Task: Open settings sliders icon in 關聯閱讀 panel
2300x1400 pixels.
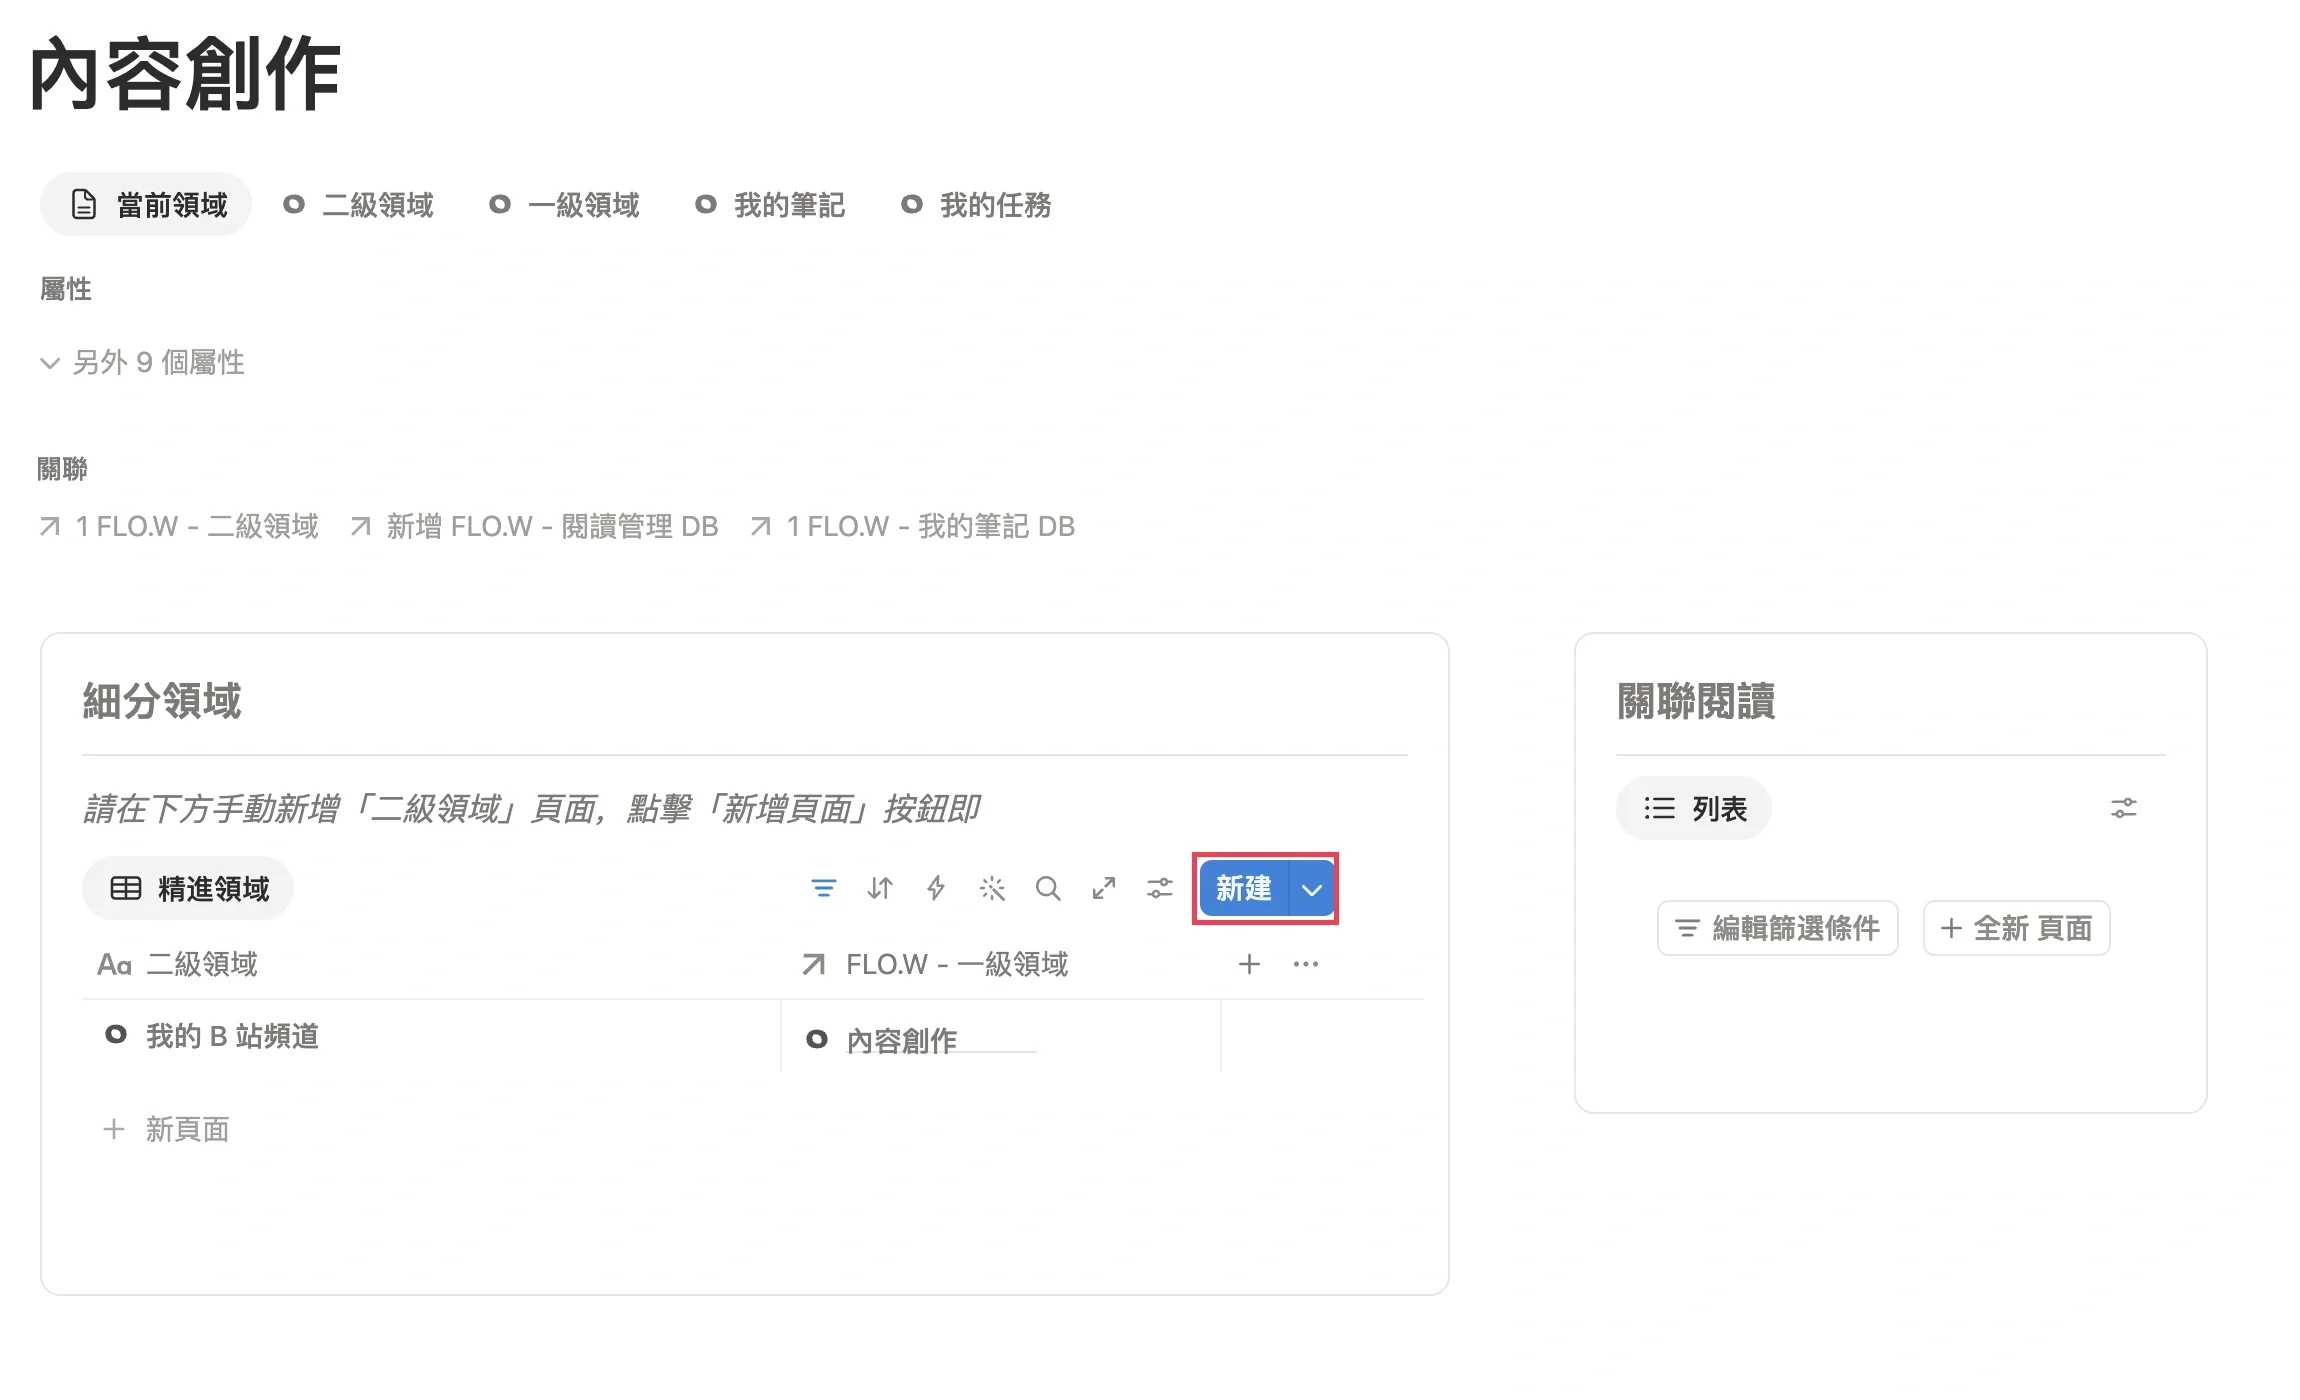Action: [2124, 808]
